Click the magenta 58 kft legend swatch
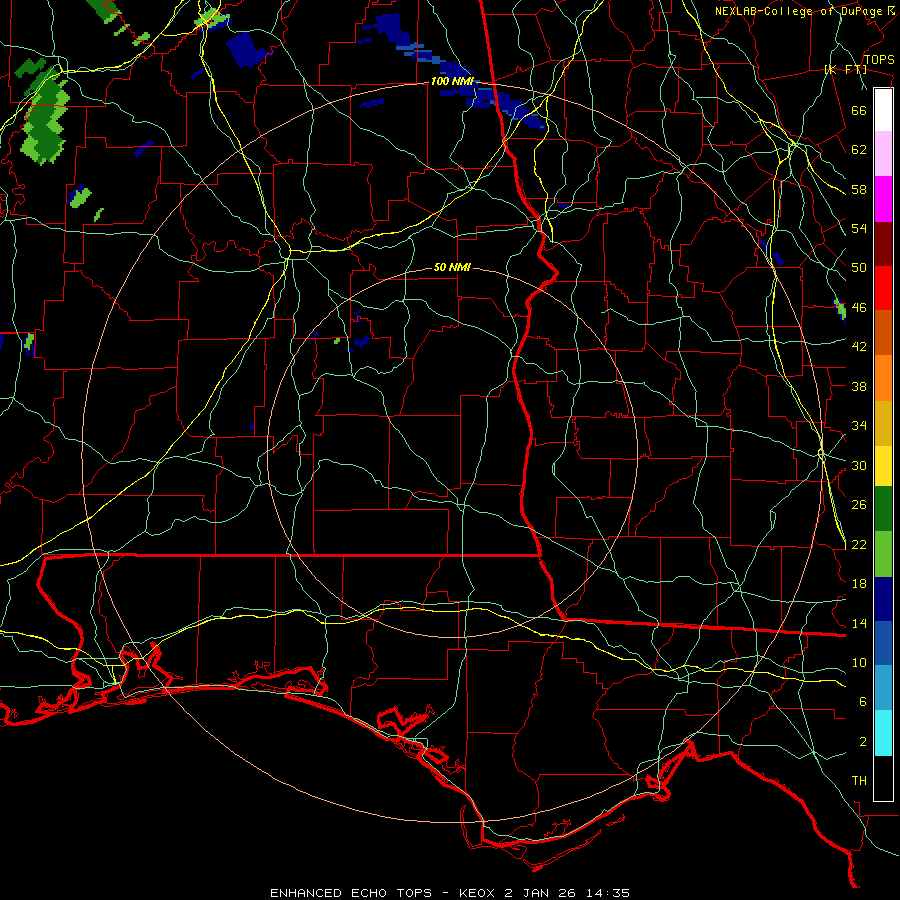Image resolution: width=900 pixels, height=900 pixels. (x=883, y=199)
